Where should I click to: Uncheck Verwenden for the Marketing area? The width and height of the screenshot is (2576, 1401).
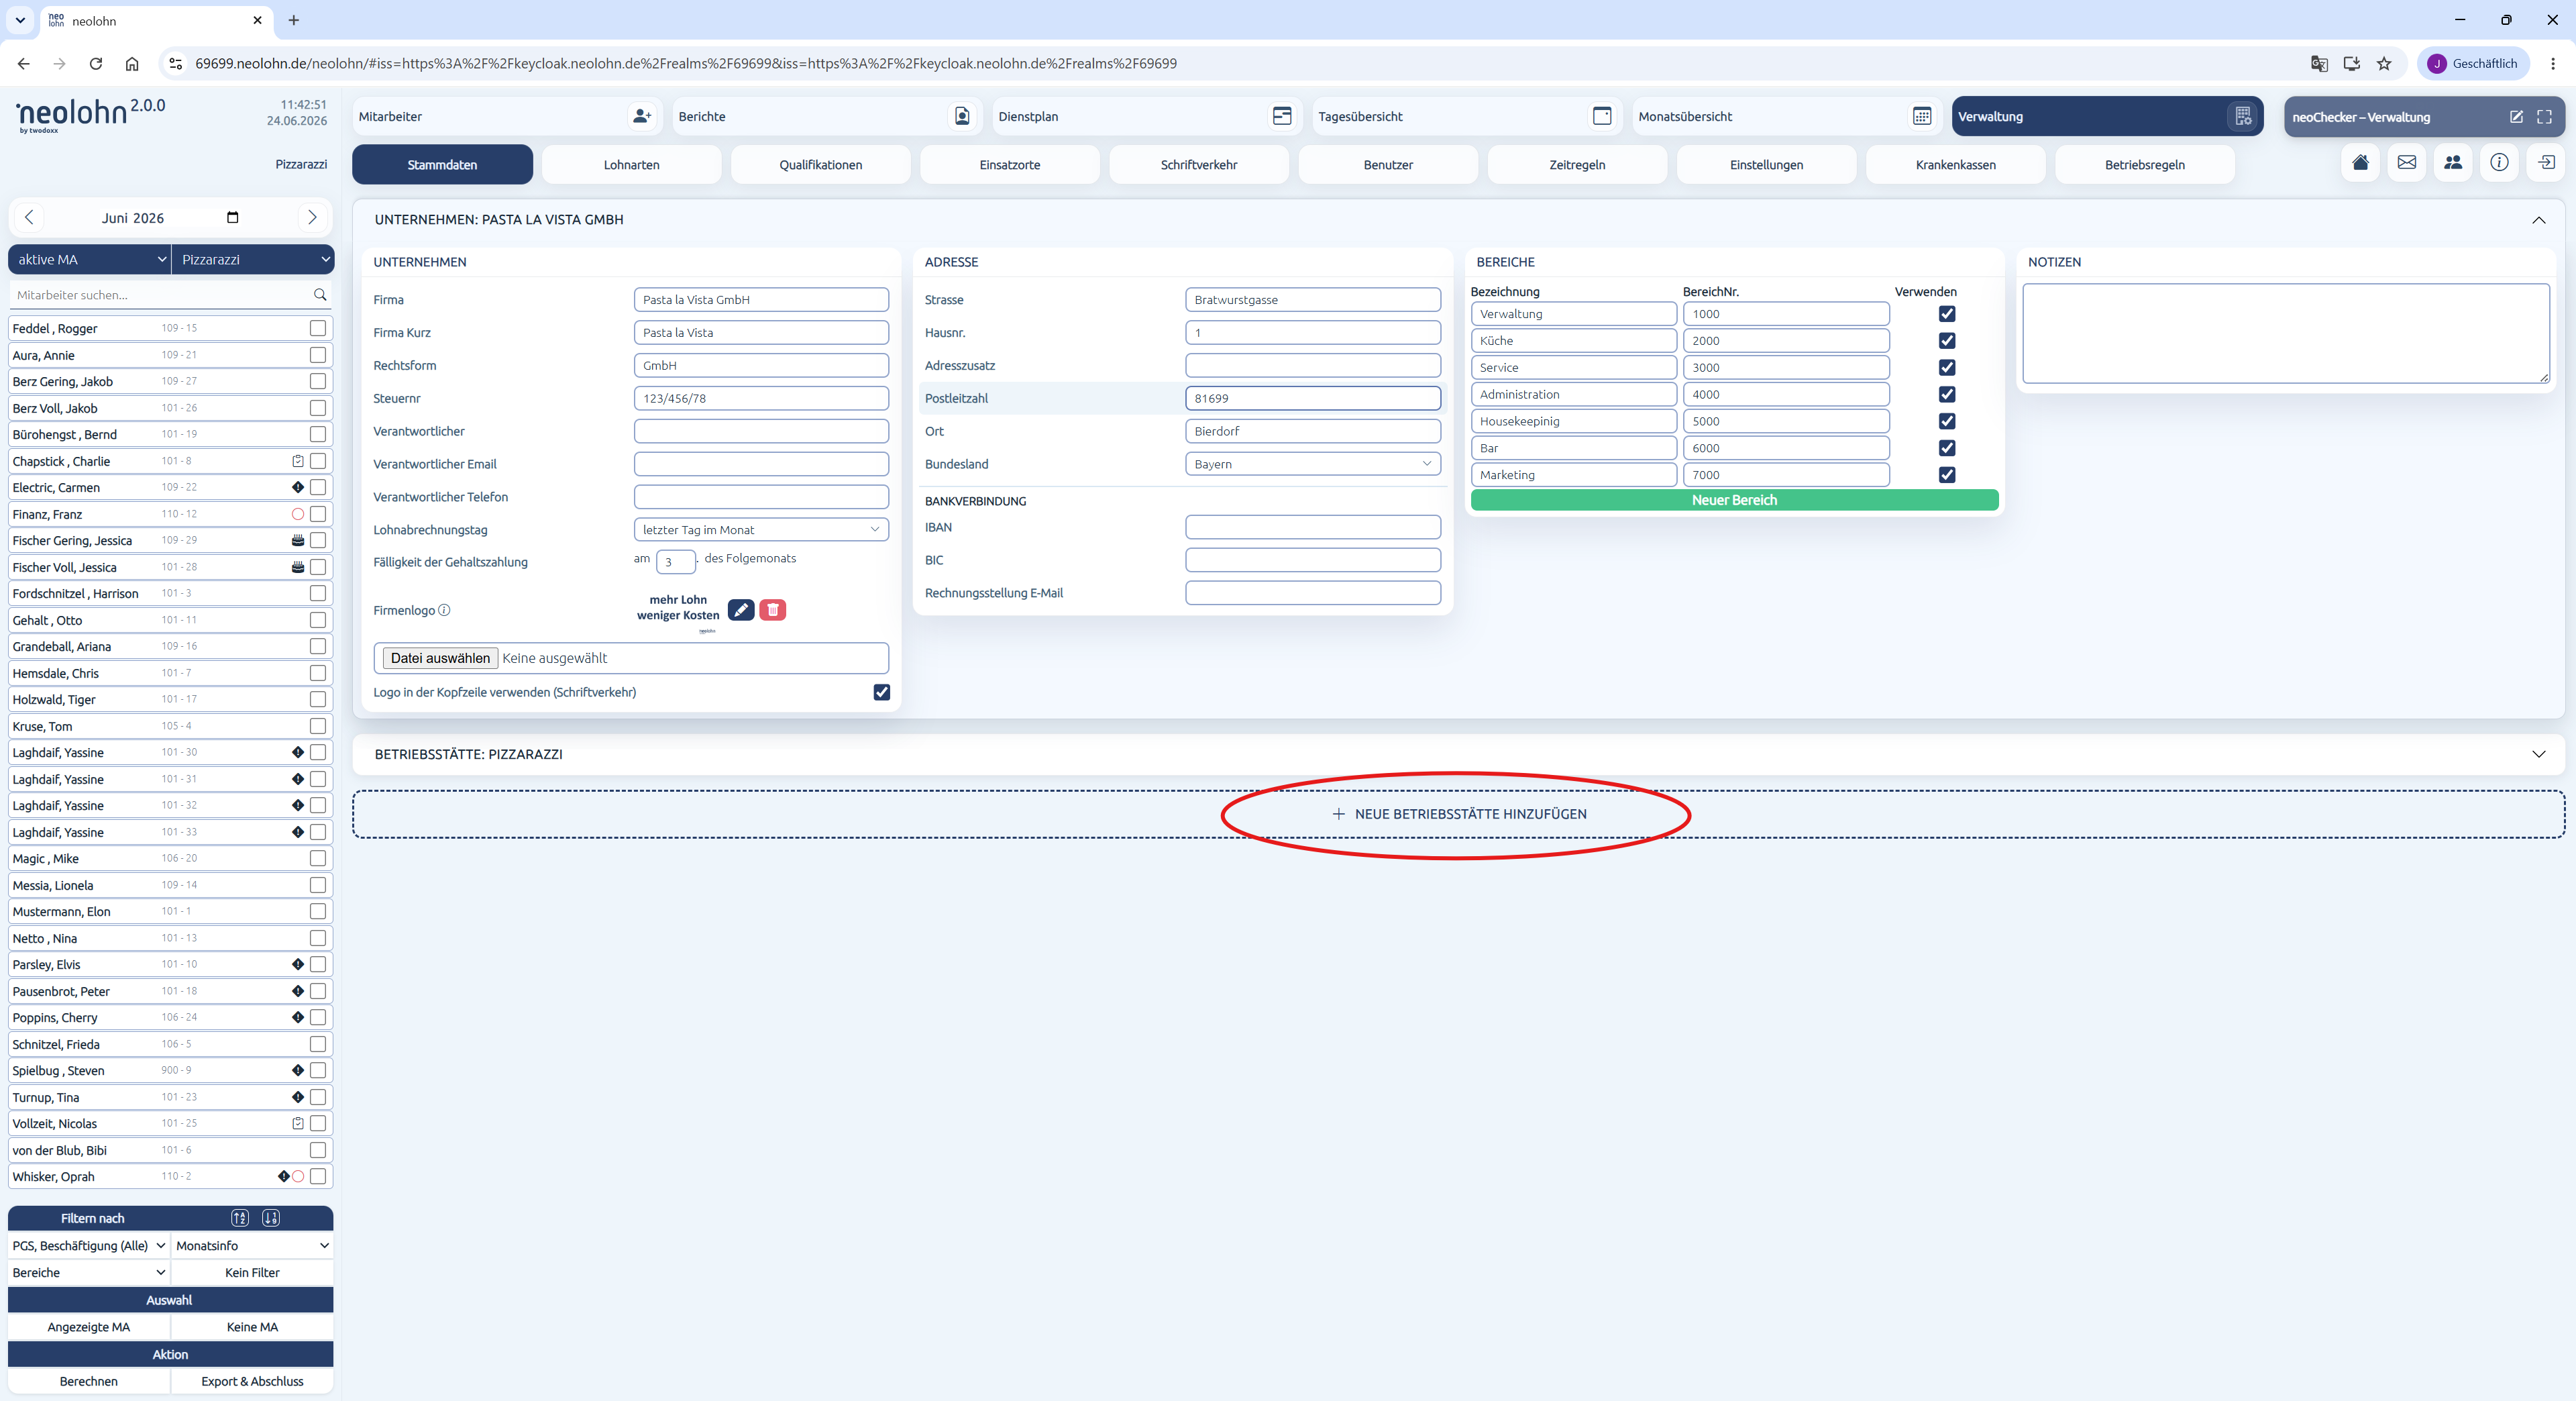tap(1946, 475)
